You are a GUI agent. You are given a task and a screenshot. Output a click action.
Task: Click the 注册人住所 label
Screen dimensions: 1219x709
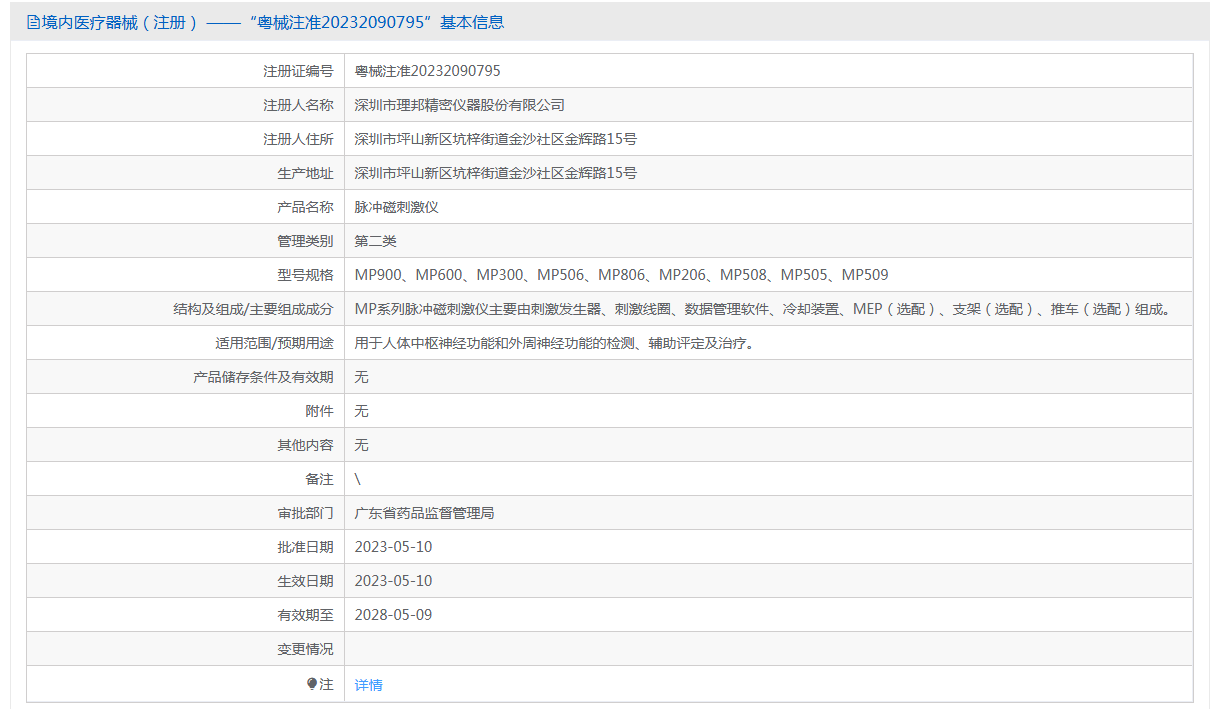[298, 139]
